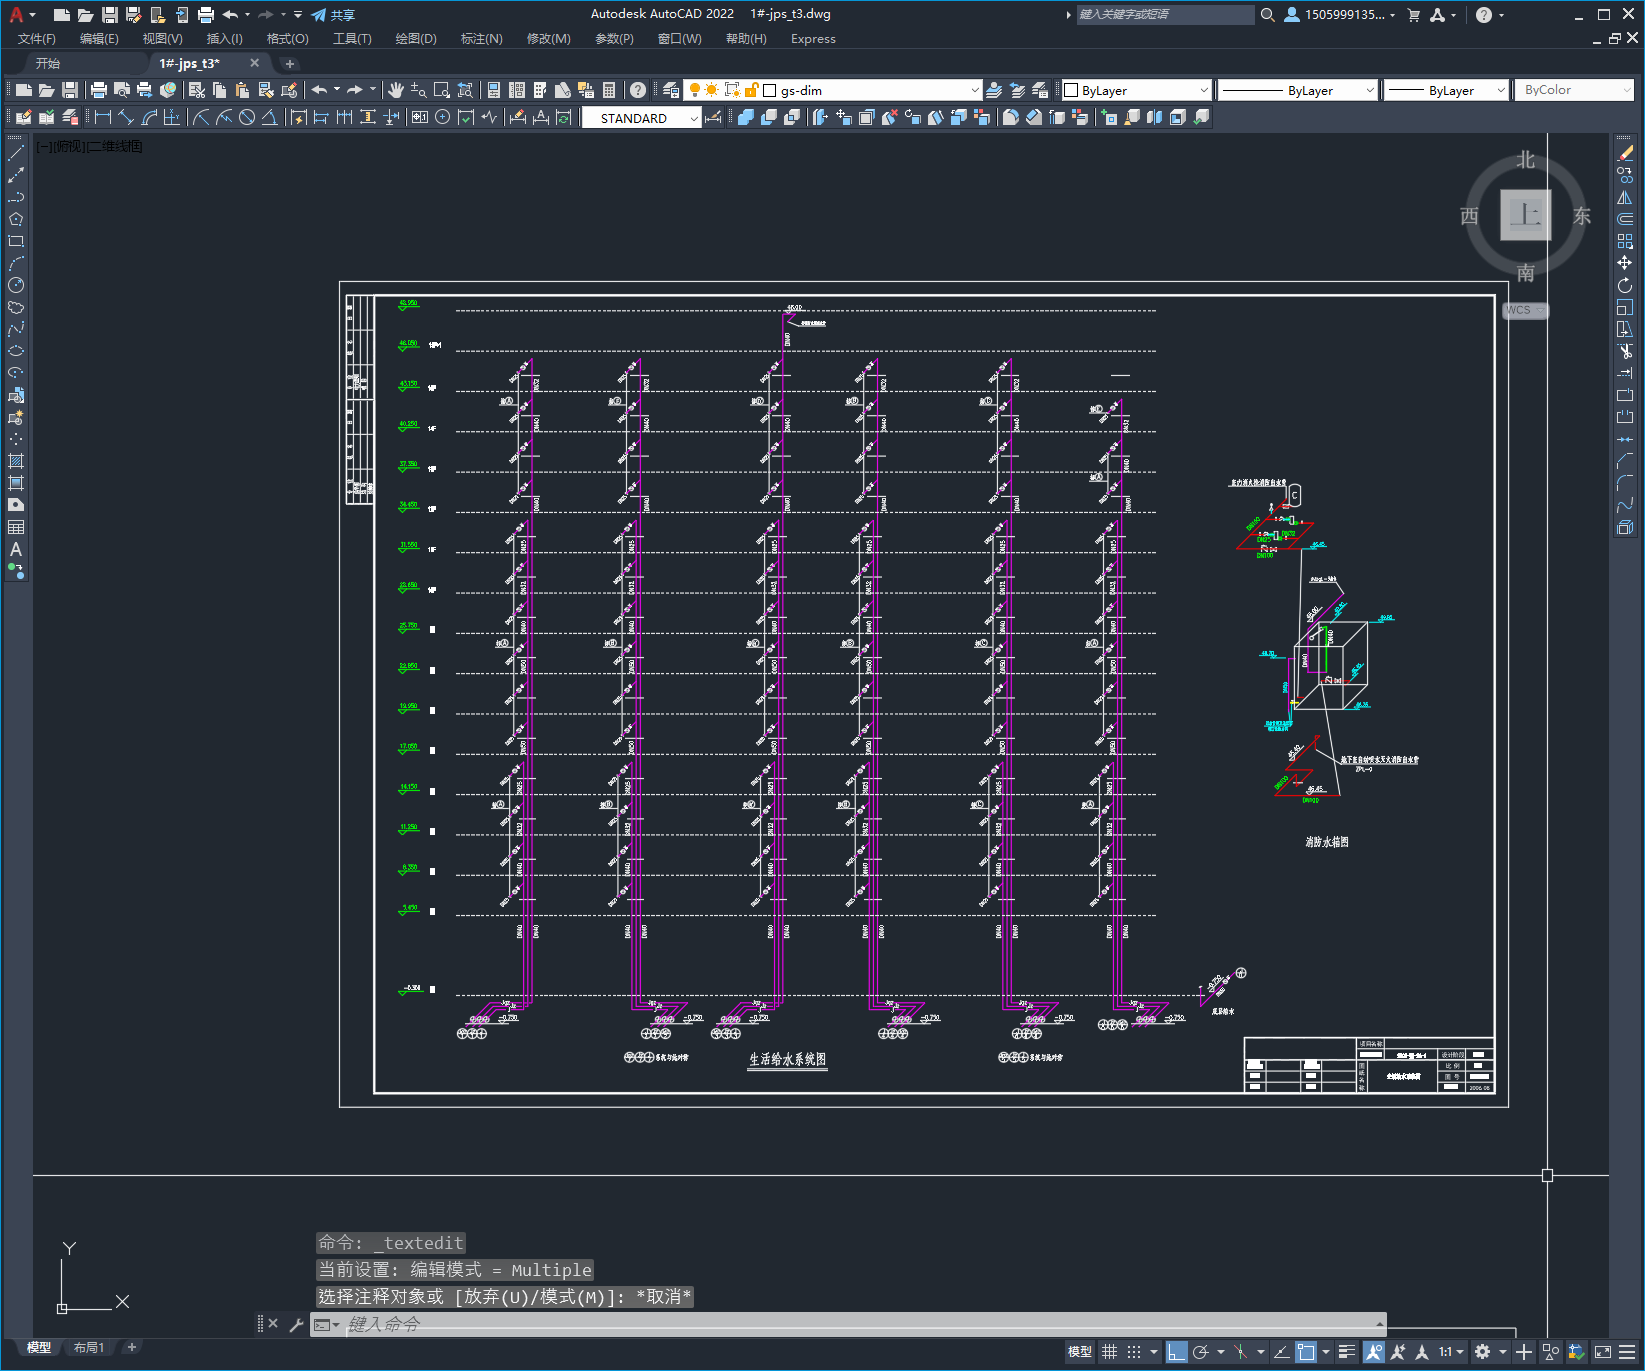This screenshot has width=1645, height=1371.
Task: Click the 共享 share button
Action: coord(333,15)
